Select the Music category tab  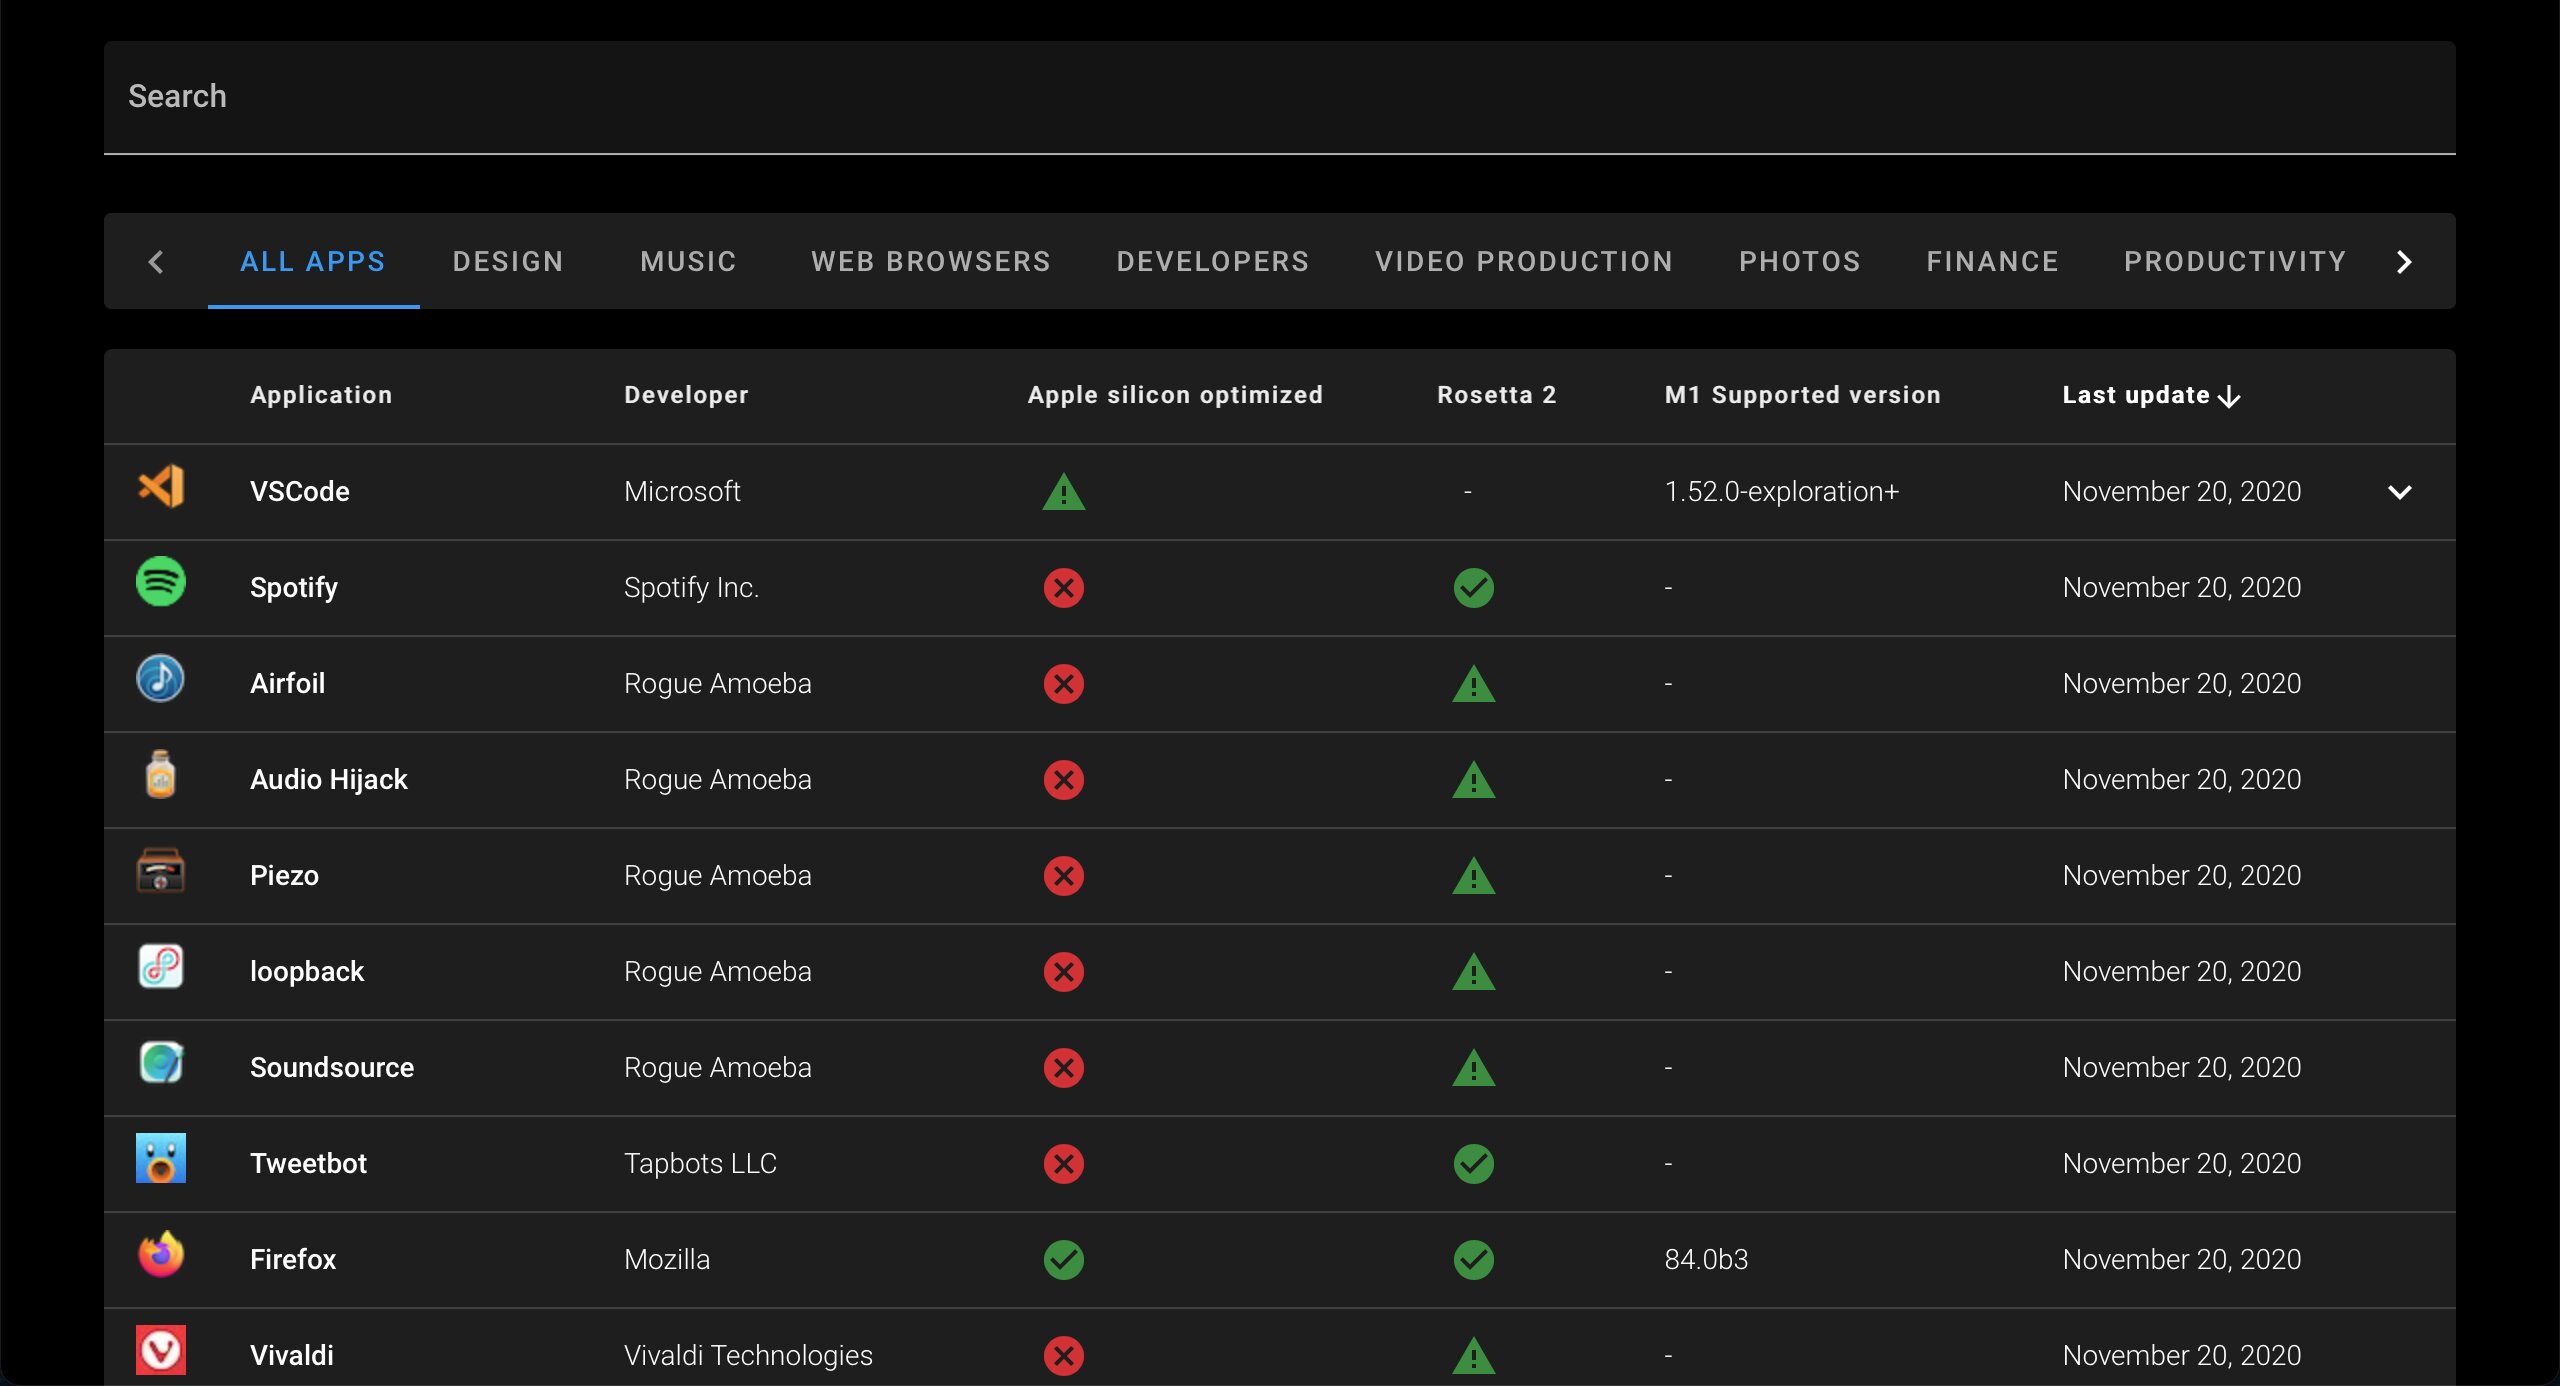point(688,262)
